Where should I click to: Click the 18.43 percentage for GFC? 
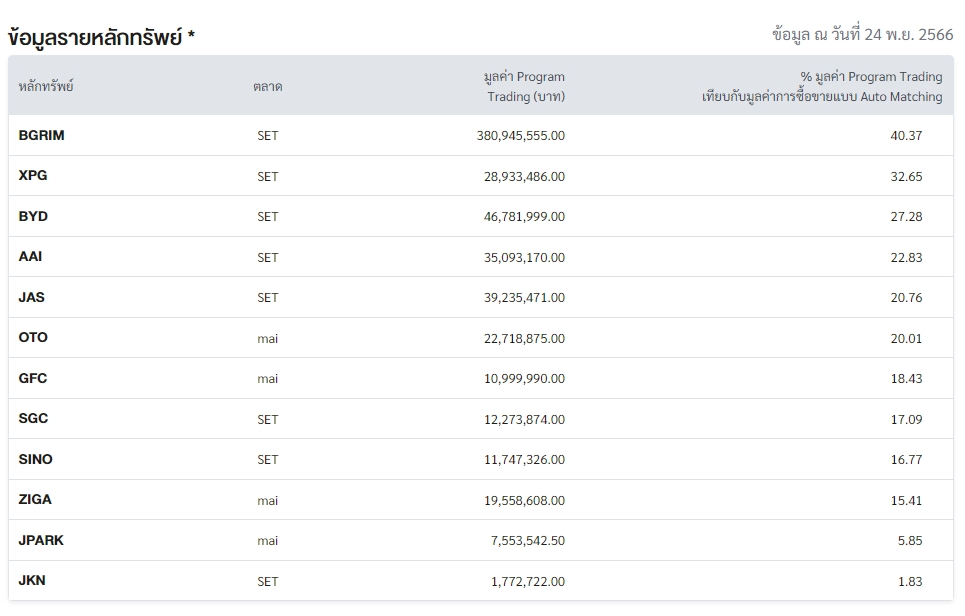pyautogui.click(x=906, y=378)
